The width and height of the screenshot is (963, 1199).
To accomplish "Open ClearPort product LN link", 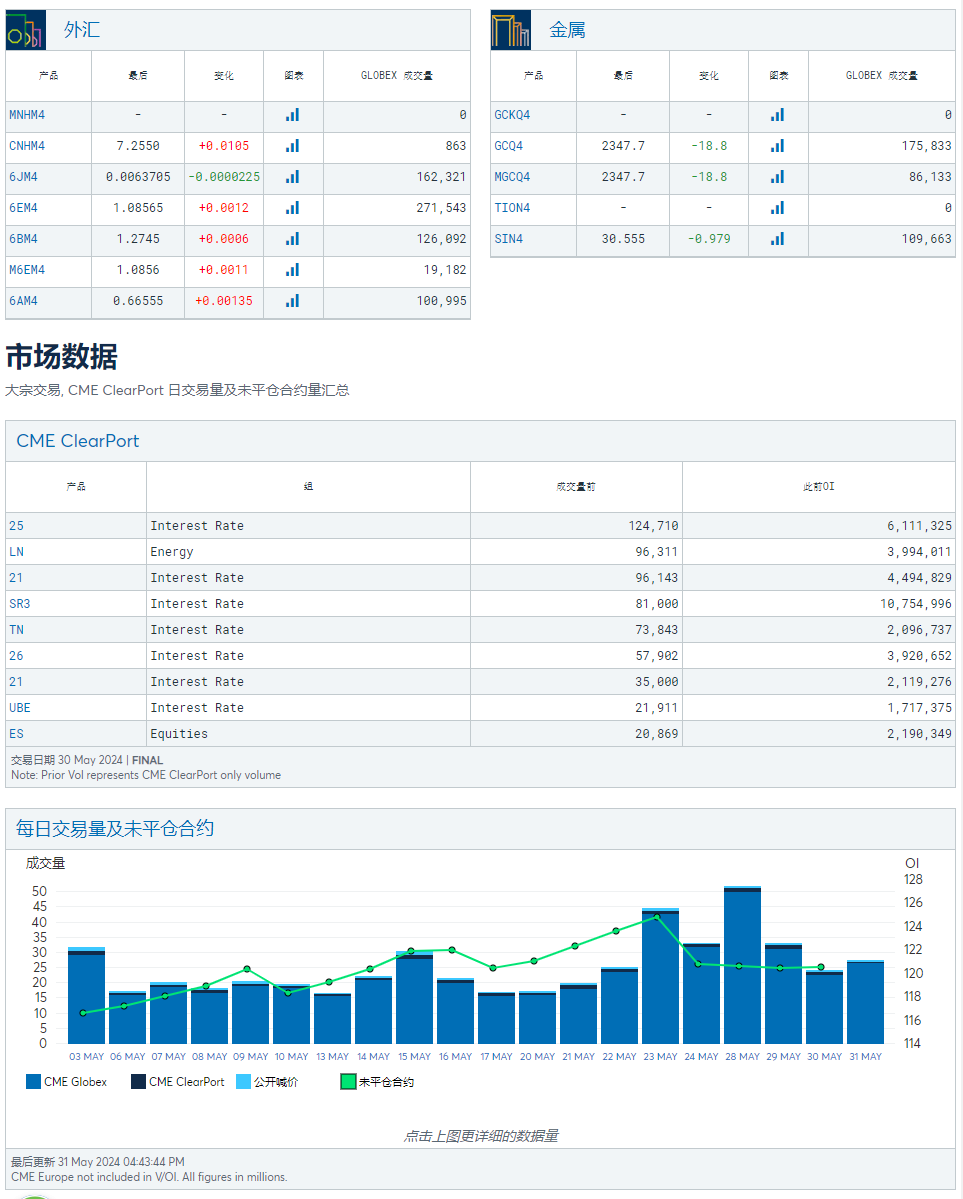I will coord(16,552).
